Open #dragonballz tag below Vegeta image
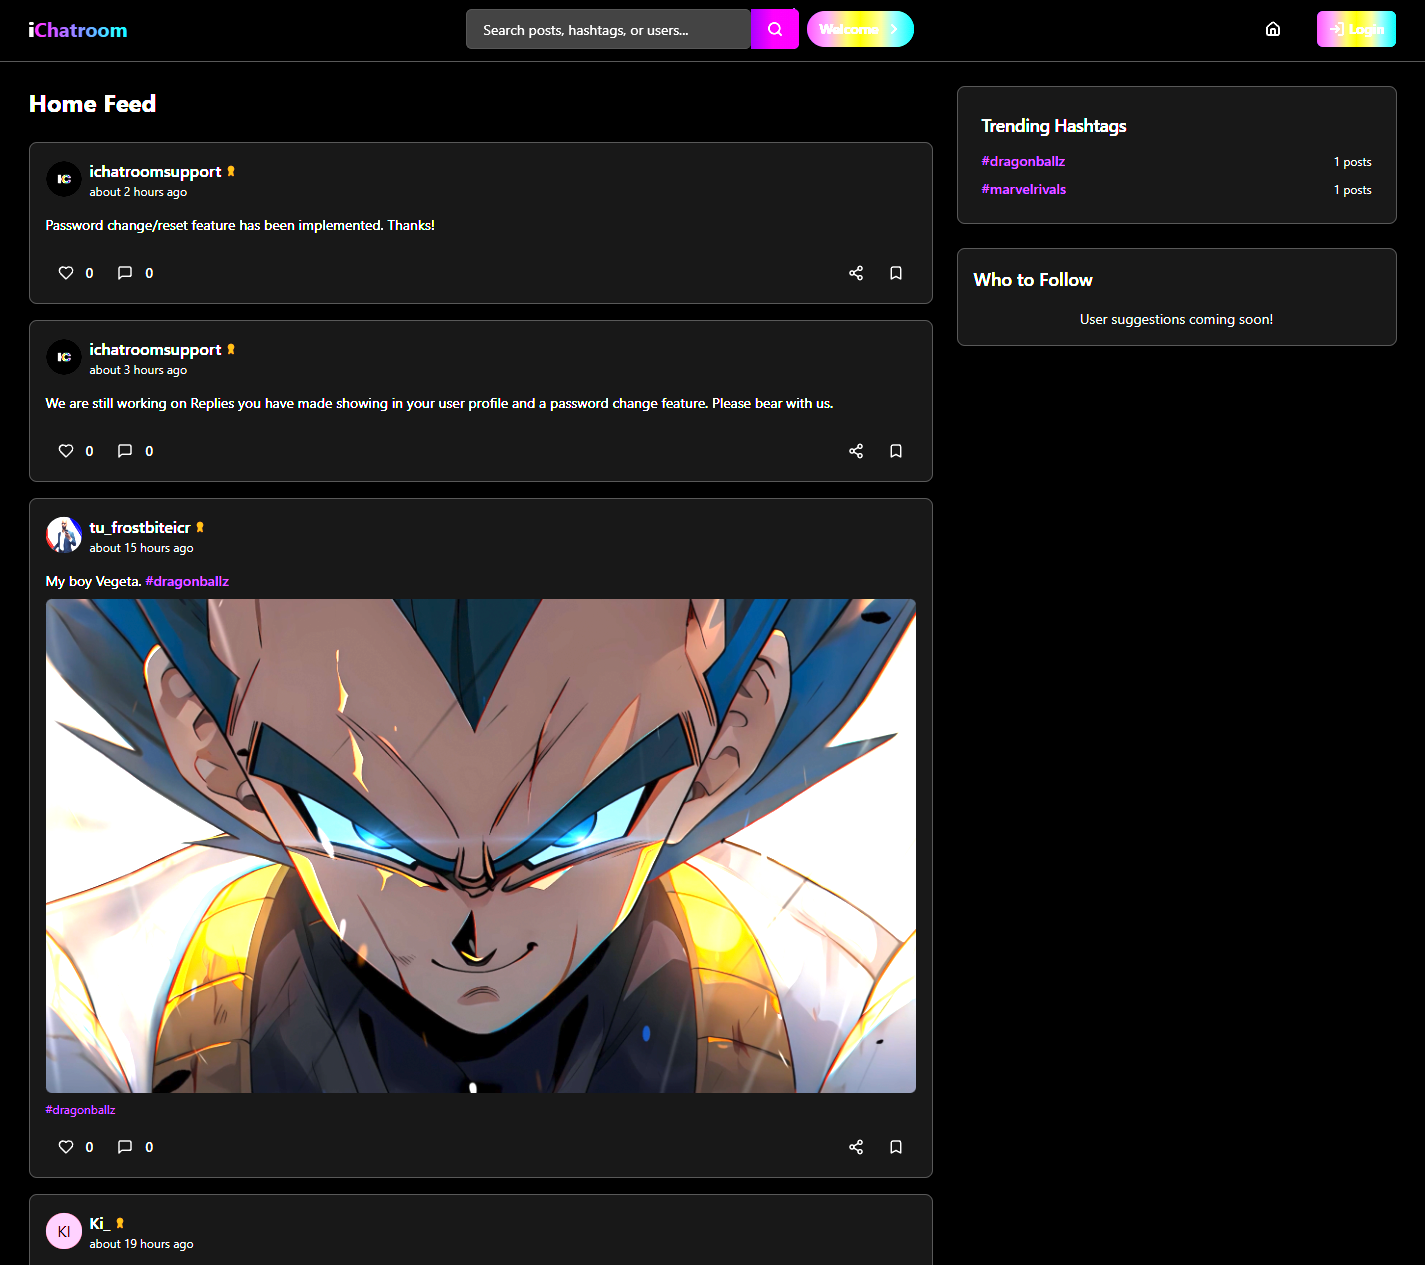 coord(80,1110)
